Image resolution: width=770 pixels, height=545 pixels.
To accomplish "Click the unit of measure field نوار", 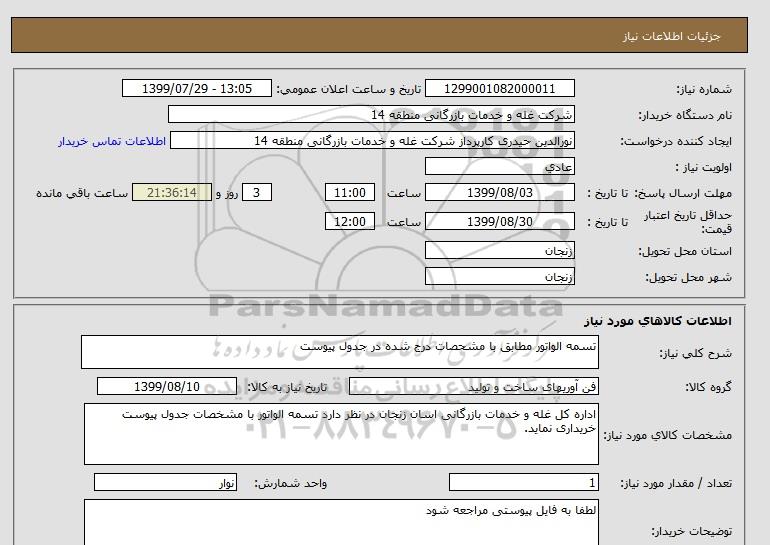I will pos(165,482).
